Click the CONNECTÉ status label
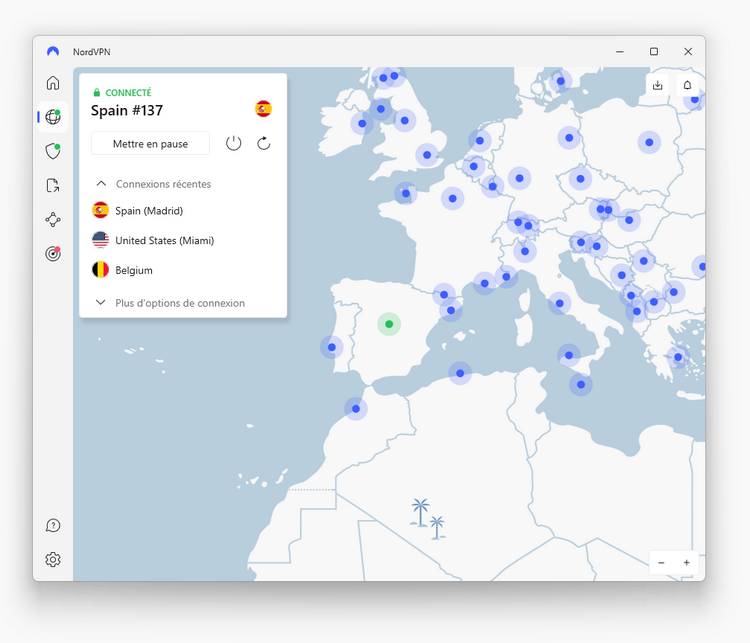The width and height of the screenshot is (750, 643). coord(128,92)
